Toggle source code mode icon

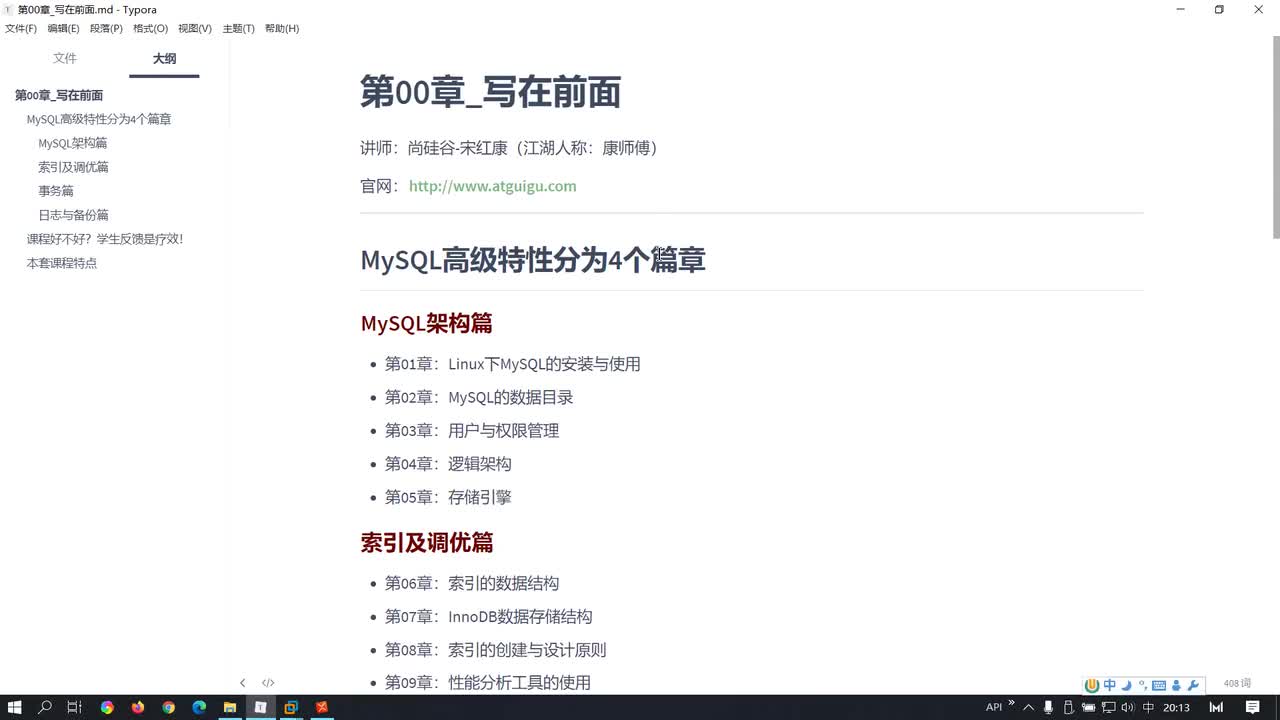pyautogui.click(x=268, y=683)
